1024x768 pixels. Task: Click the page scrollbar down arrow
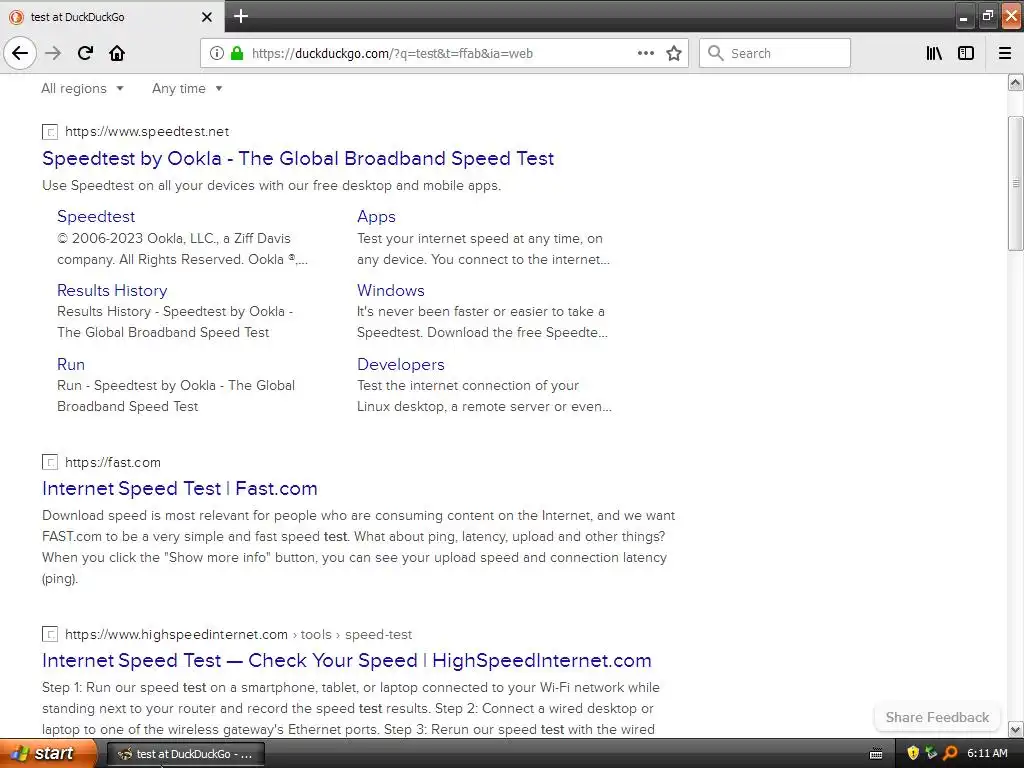tap(1016, 729)
